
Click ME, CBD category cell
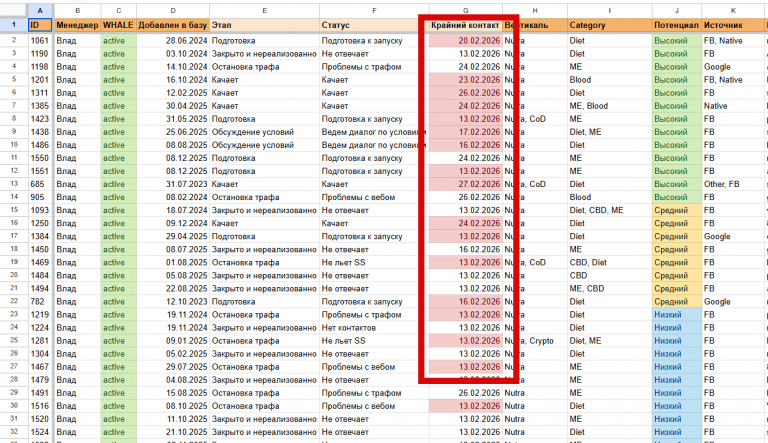tap(609, 289)
